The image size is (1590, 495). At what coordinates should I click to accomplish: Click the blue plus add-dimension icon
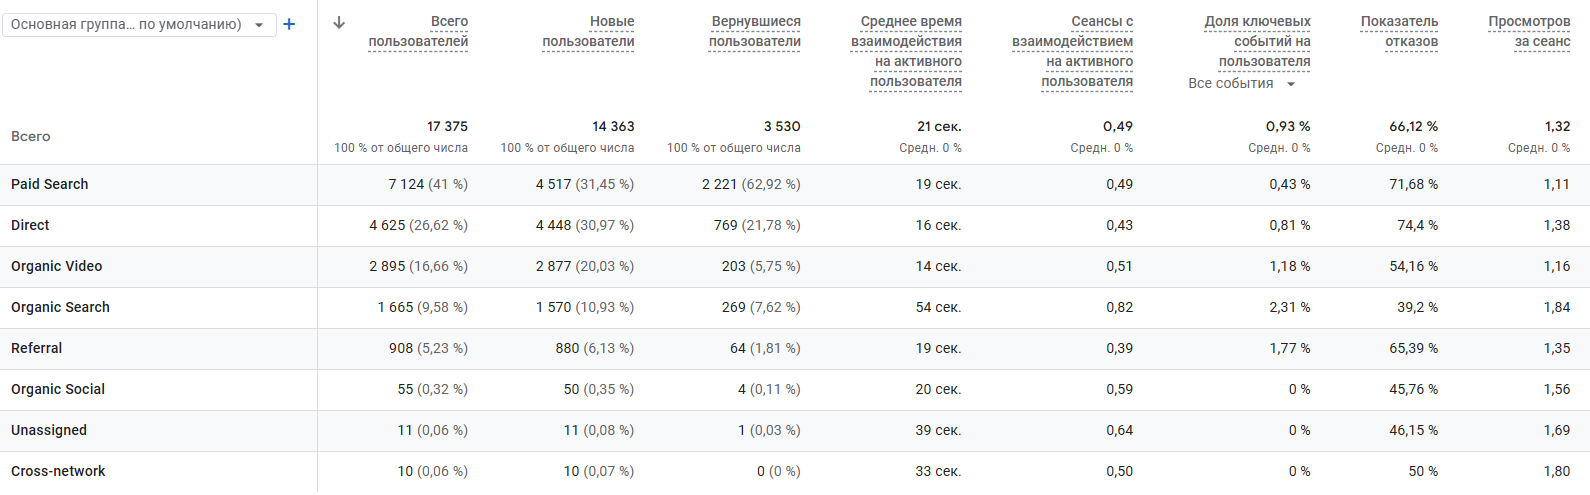coord(289,24)
